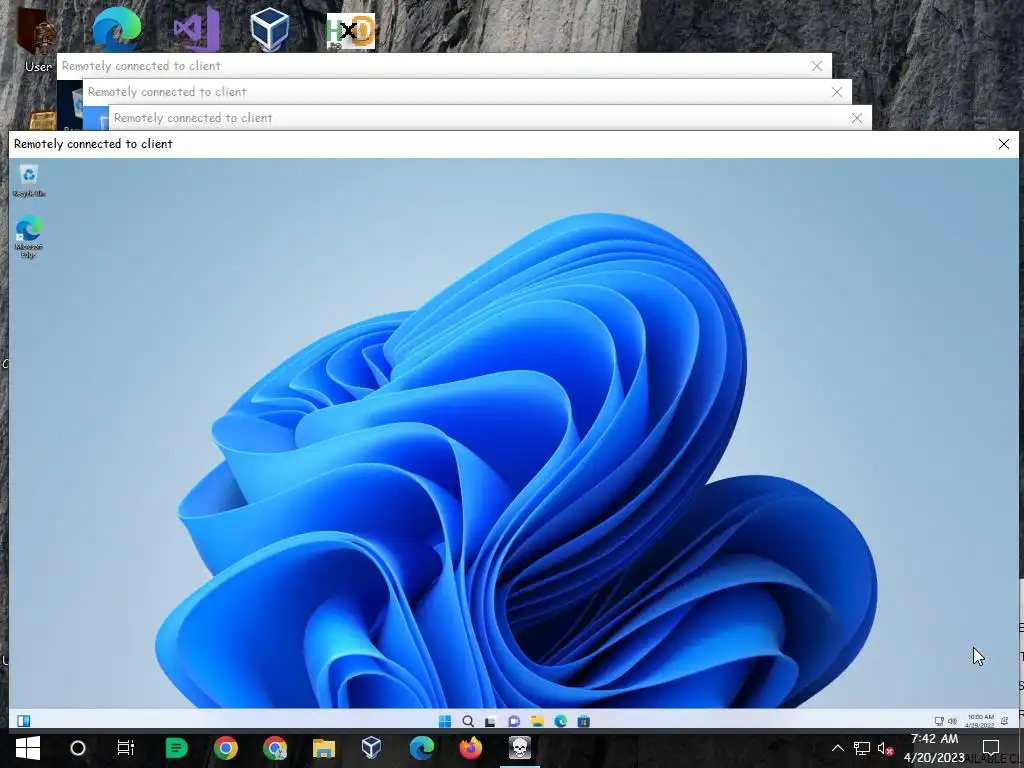1024x768 pixels.
Task: Click the muted speaker tray icon
Action: [x=886, y=748]
